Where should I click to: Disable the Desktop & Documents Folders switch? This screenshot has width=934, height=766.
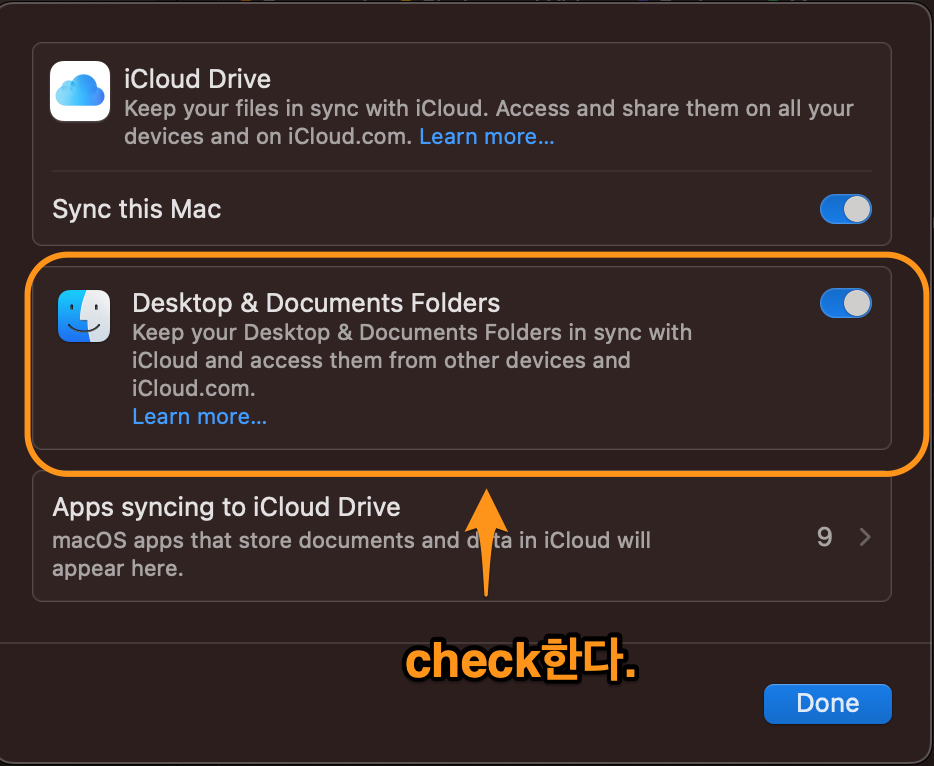tap(845, 303)
